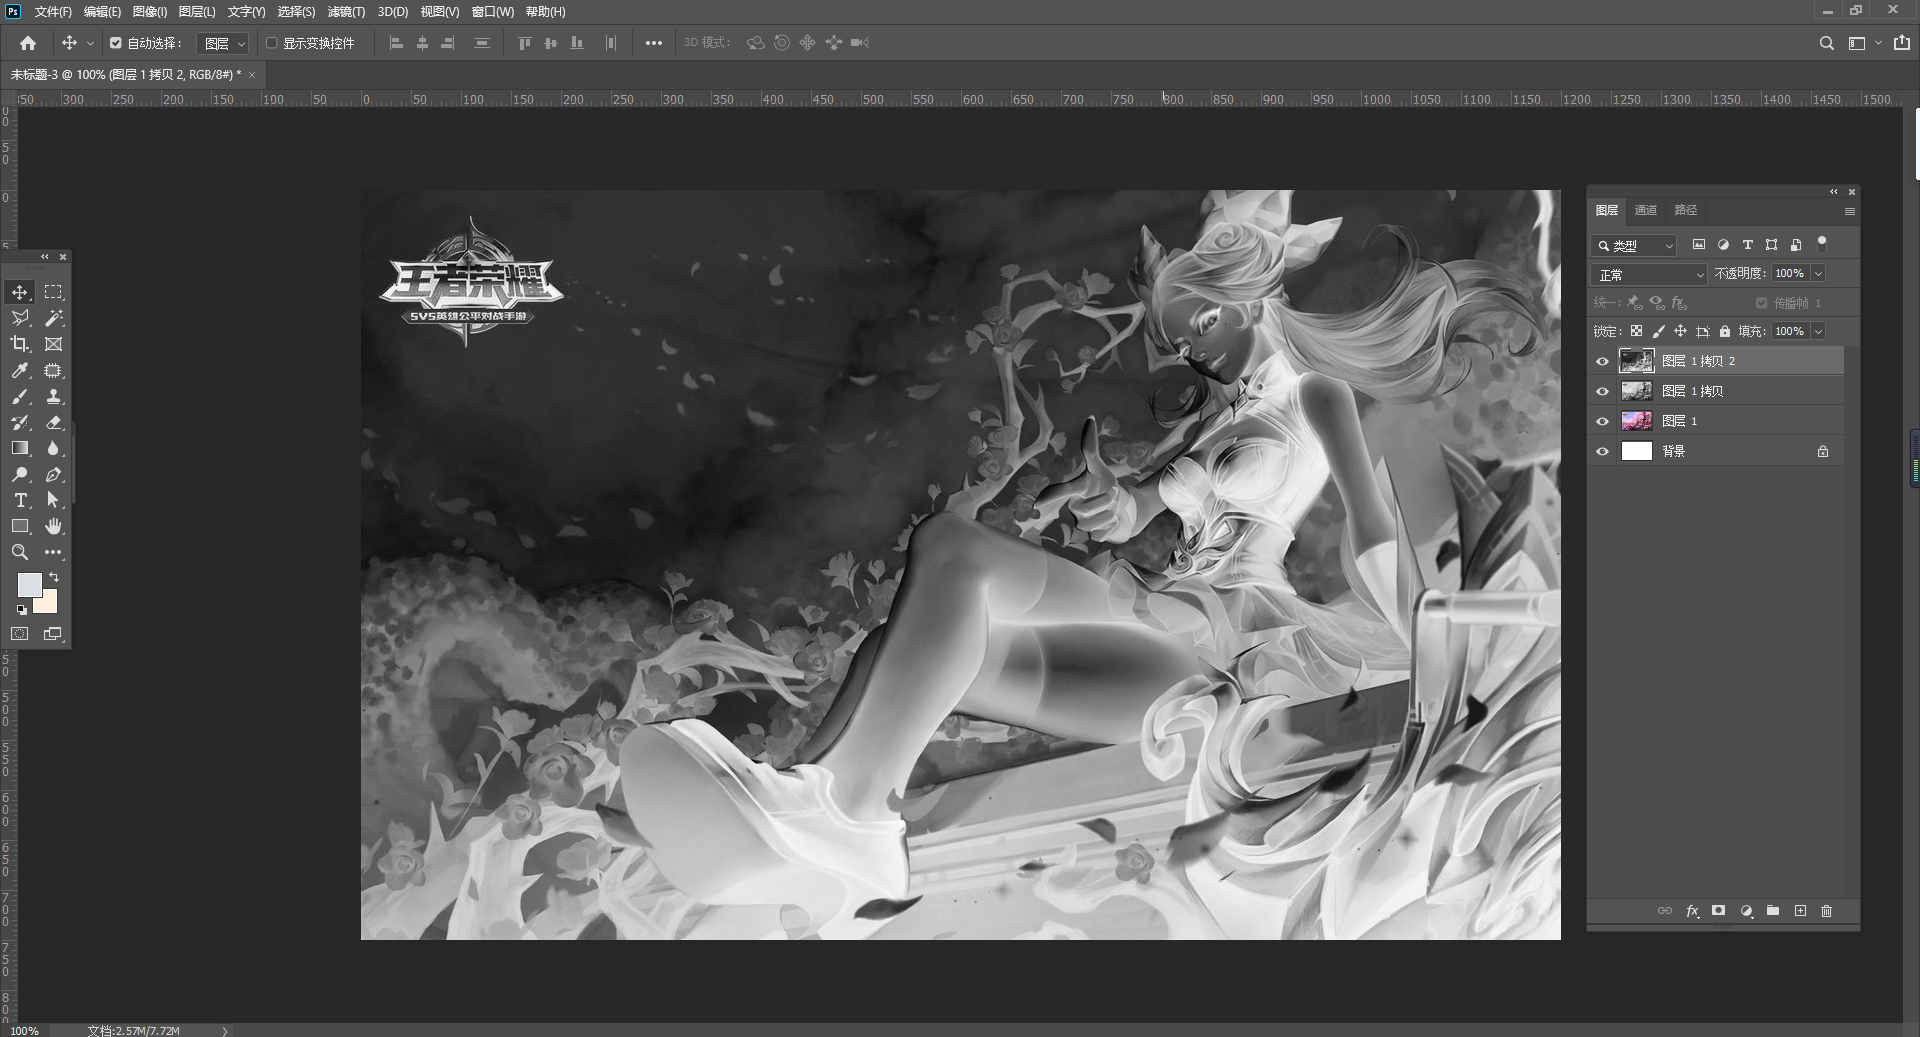Open the 滤镜(T) menu
The height and width of the screenshot is (1037, 1920).
[x=346, y=12]
